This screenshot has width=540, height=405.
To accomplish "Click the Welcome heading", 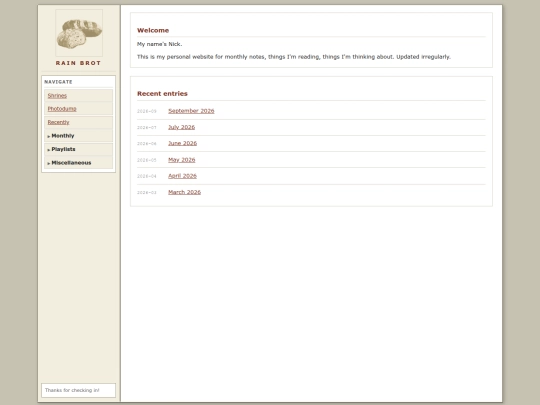I will (x=153, y=30).
